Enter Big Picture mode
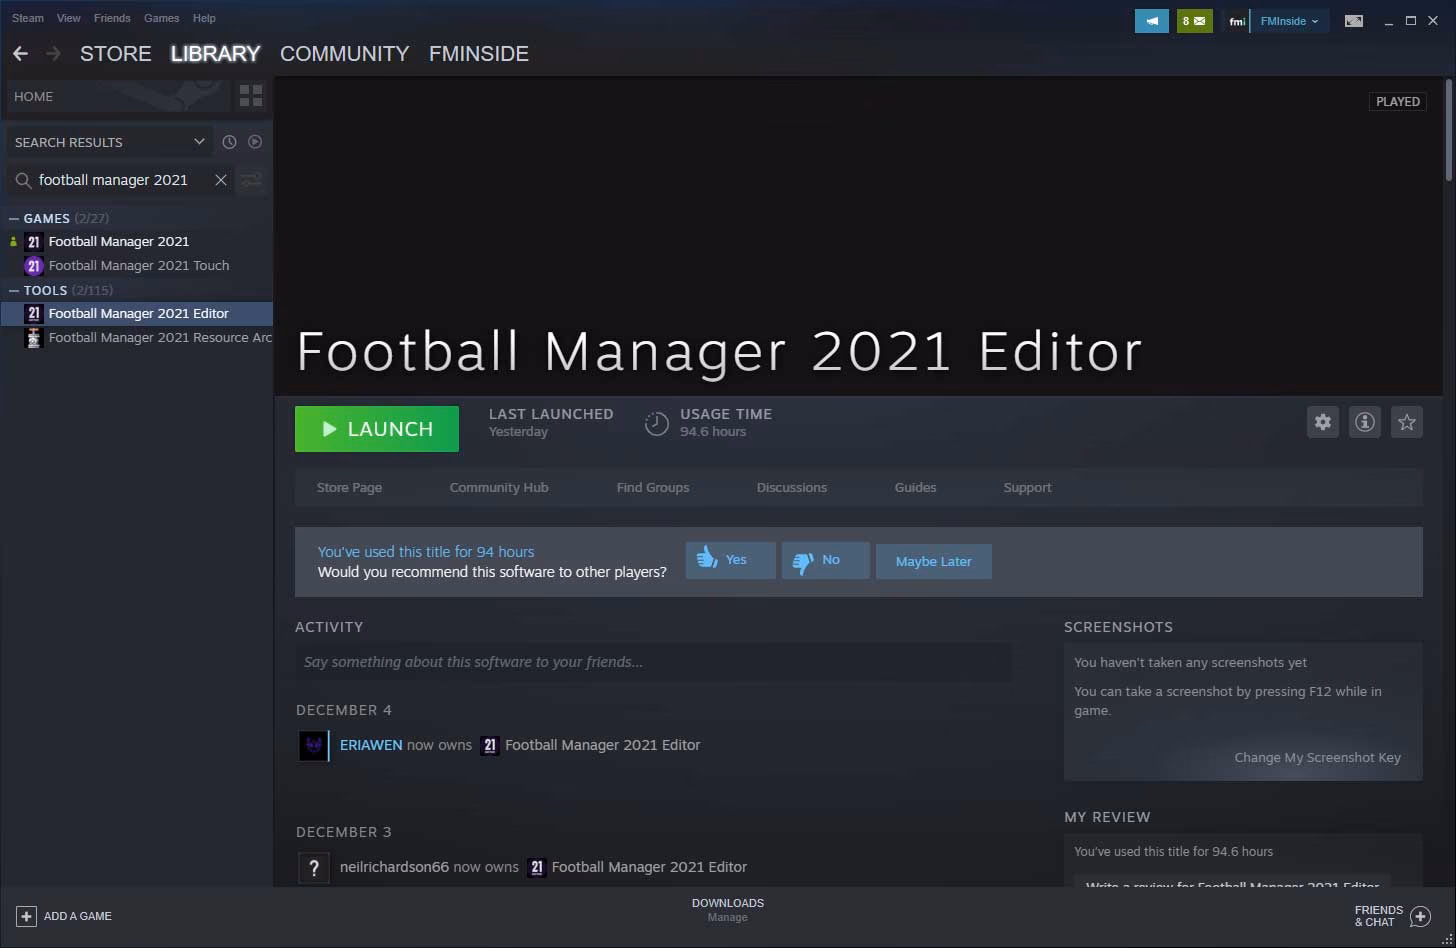Image resolution: width=1456 pixels, height=948 pixels. coord(1354,19)
